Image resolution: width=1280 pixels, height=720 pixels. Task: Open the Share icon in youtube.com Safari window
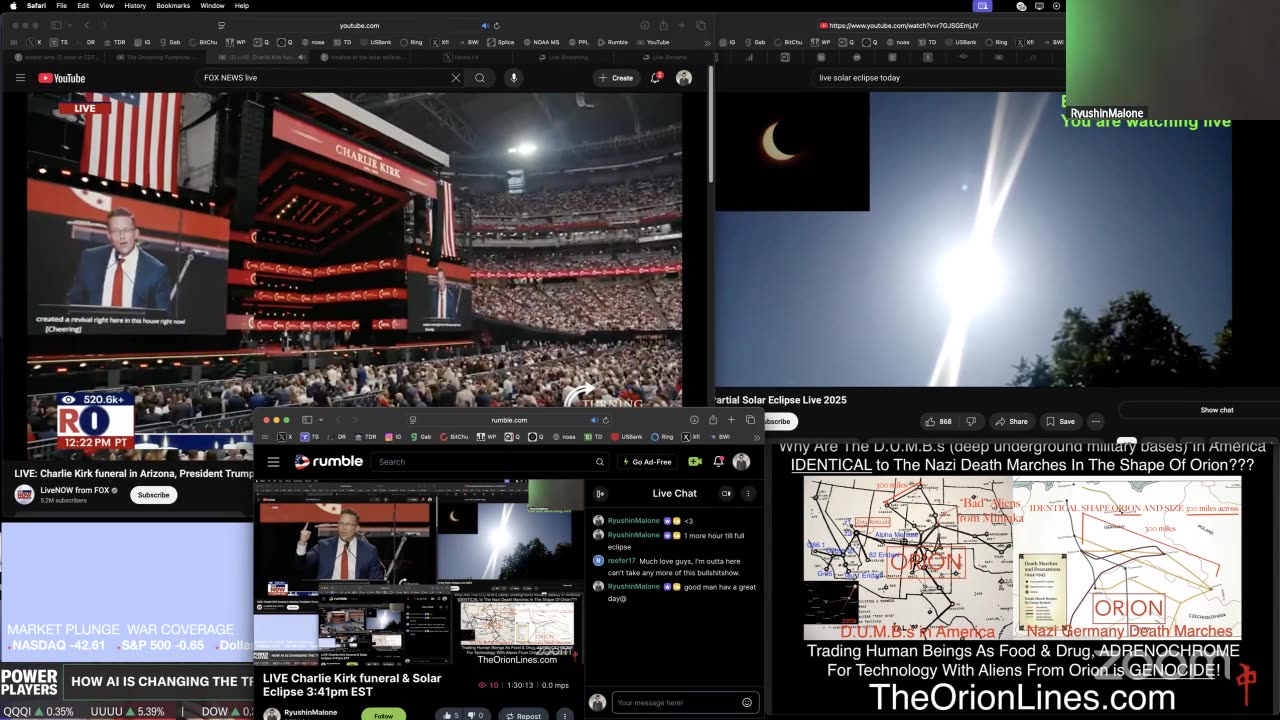coord(663,25)
